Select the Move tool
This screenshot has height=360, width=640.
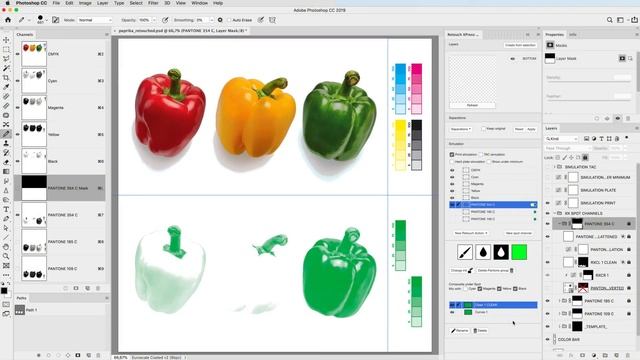[x=6, y=40]
